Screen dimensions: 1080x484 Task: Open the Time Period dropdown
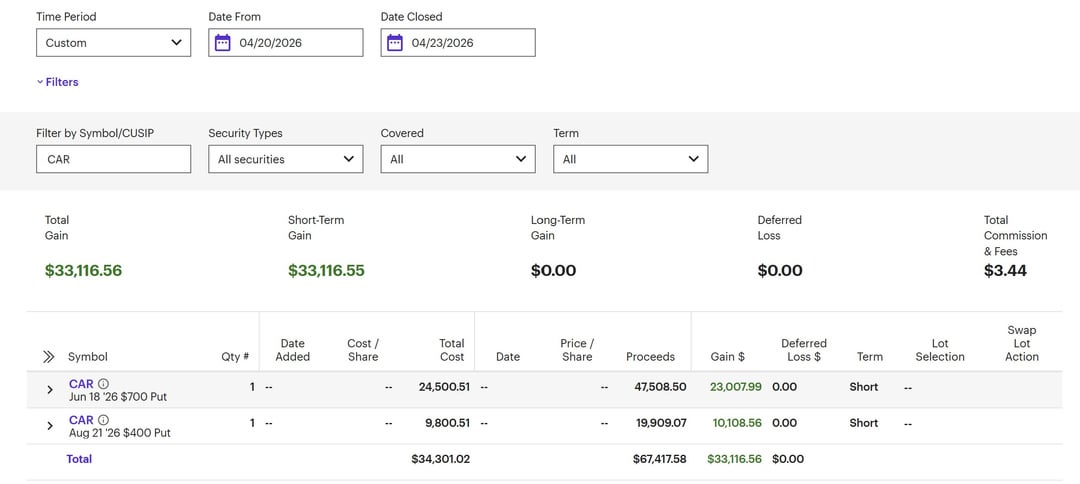click(x=113, y=43)
